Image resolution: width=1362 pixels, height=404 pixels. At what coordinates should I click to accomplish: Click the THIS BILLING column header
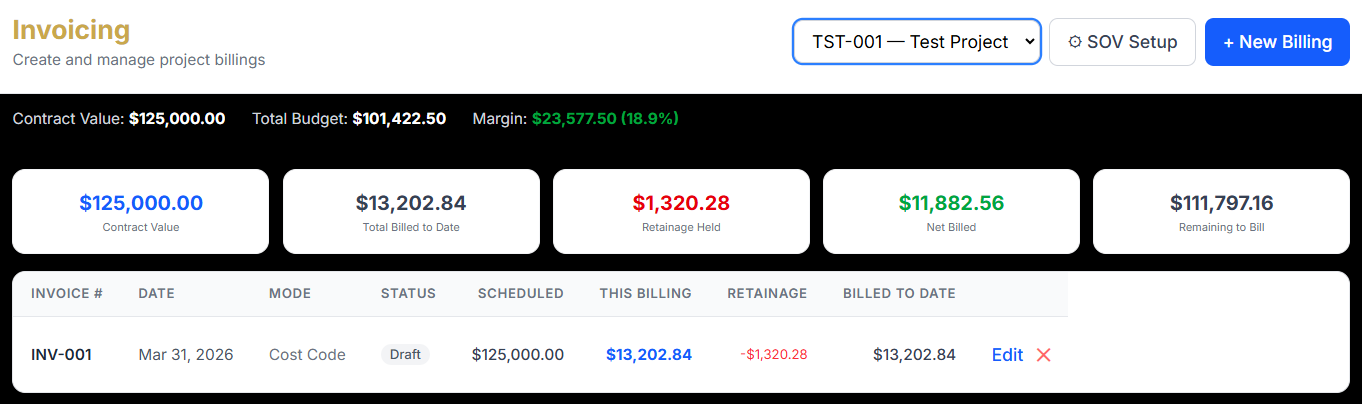[645, 294]
